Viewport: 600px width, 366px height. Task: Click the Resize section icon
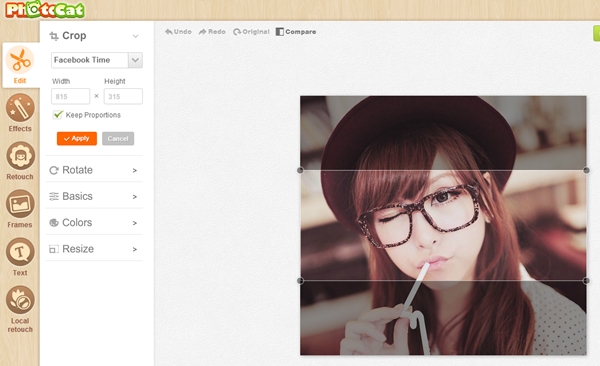pos(54,249)
